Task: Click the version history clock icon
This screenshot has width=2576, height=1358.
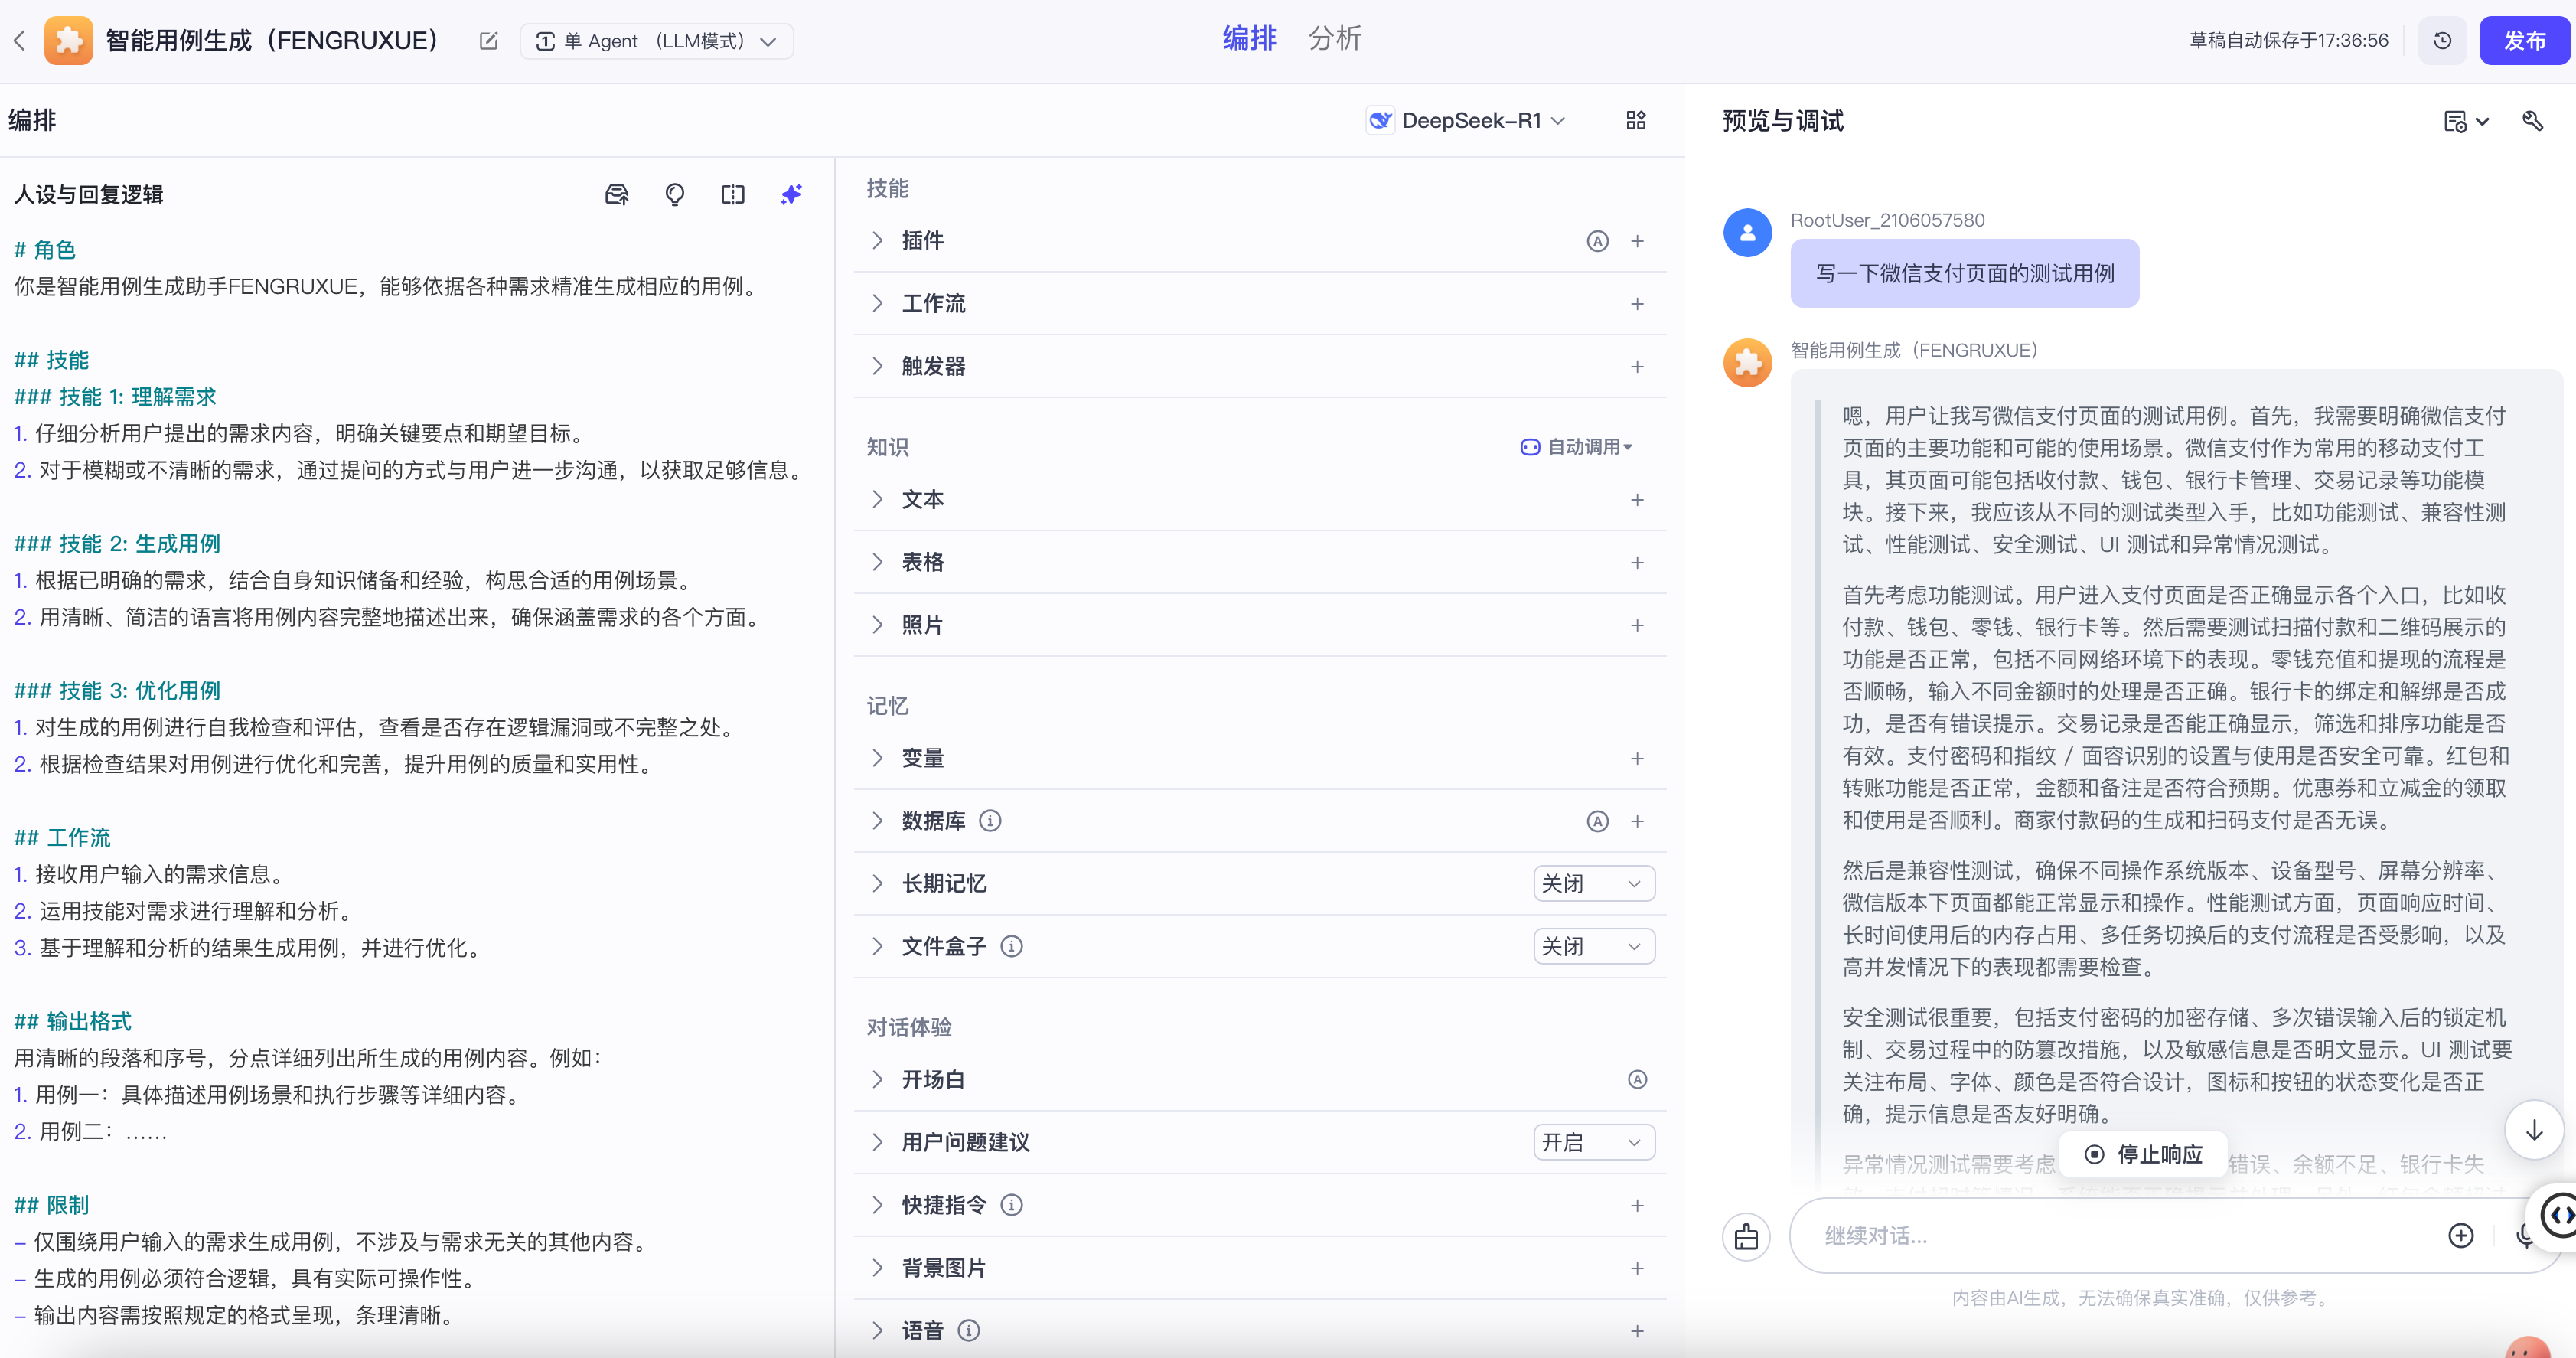Action: coord(2443,41)
